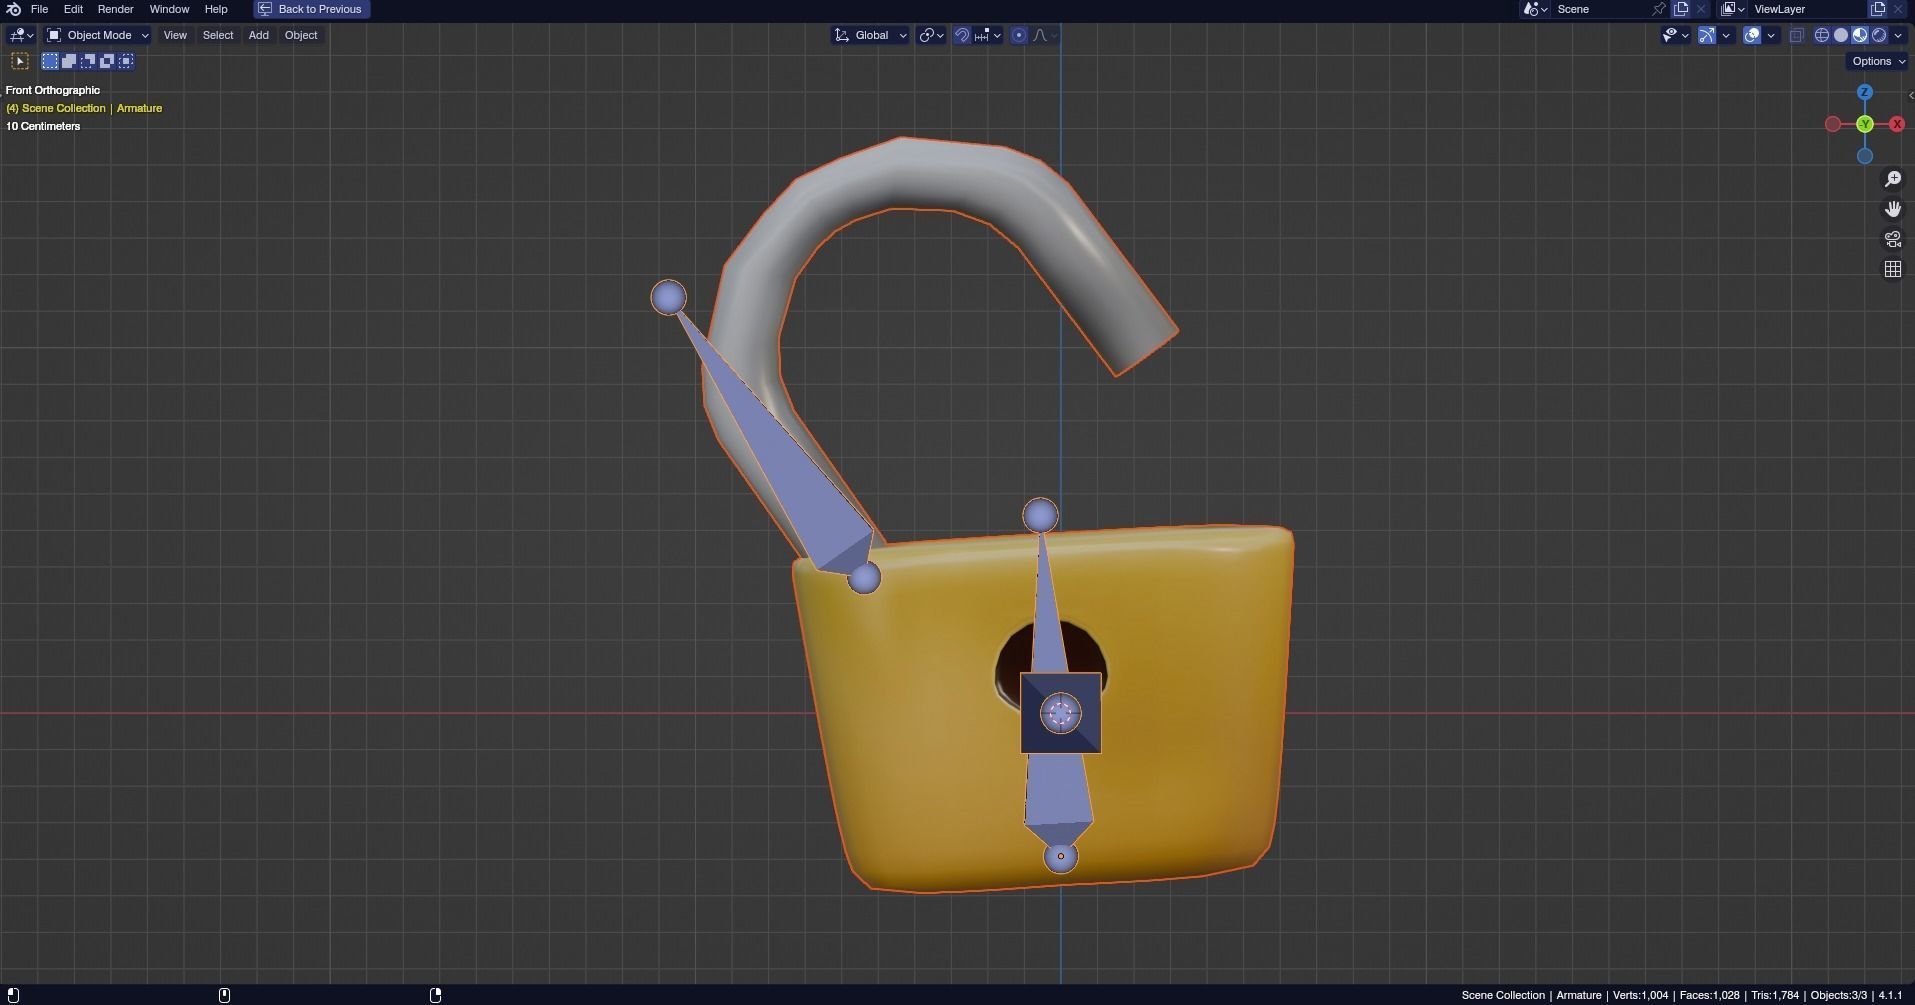Click the Faces:1,028 status bar text
Viewport: 1915px width, 1005px height.
tap(1709, 995)
